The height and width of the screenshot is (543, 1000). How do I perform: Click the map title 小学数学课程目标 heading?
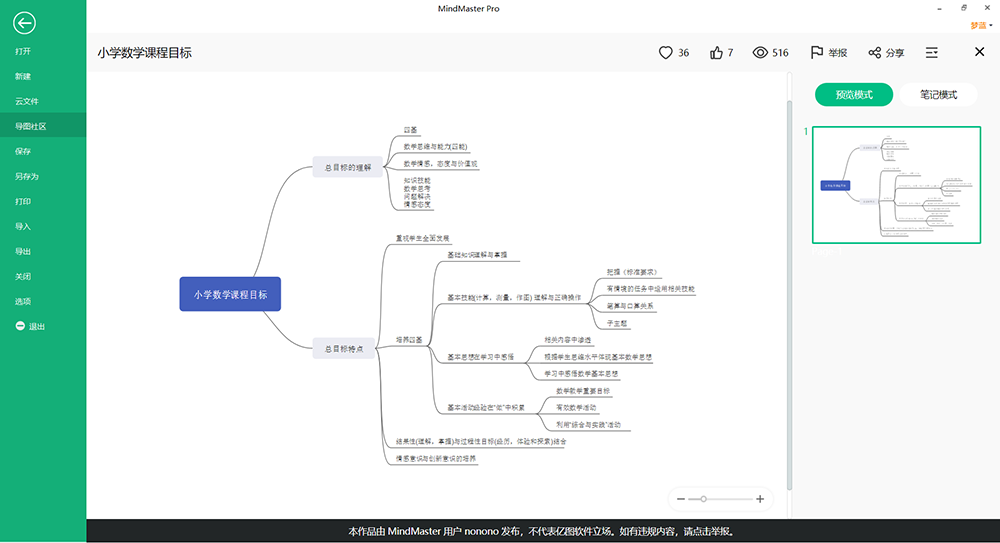145,52
